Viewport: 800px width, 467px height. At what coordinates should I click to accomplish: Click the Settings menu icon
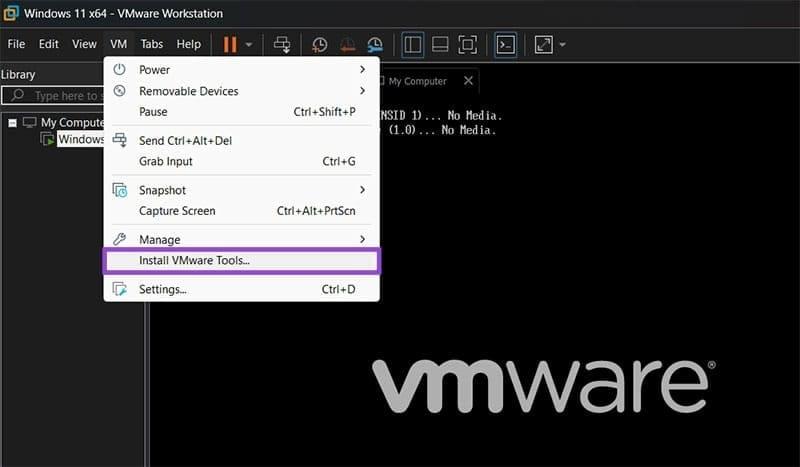[x=120, y=289]
